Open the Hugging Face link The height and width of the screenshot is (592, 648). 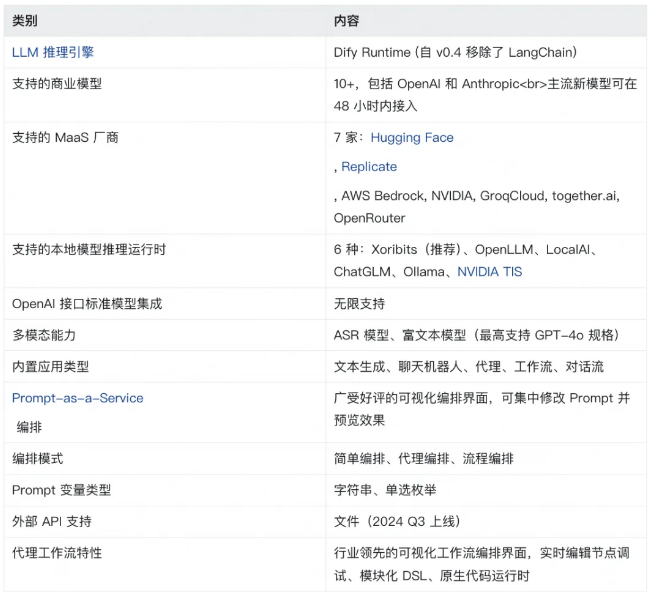tap(412, 137)
